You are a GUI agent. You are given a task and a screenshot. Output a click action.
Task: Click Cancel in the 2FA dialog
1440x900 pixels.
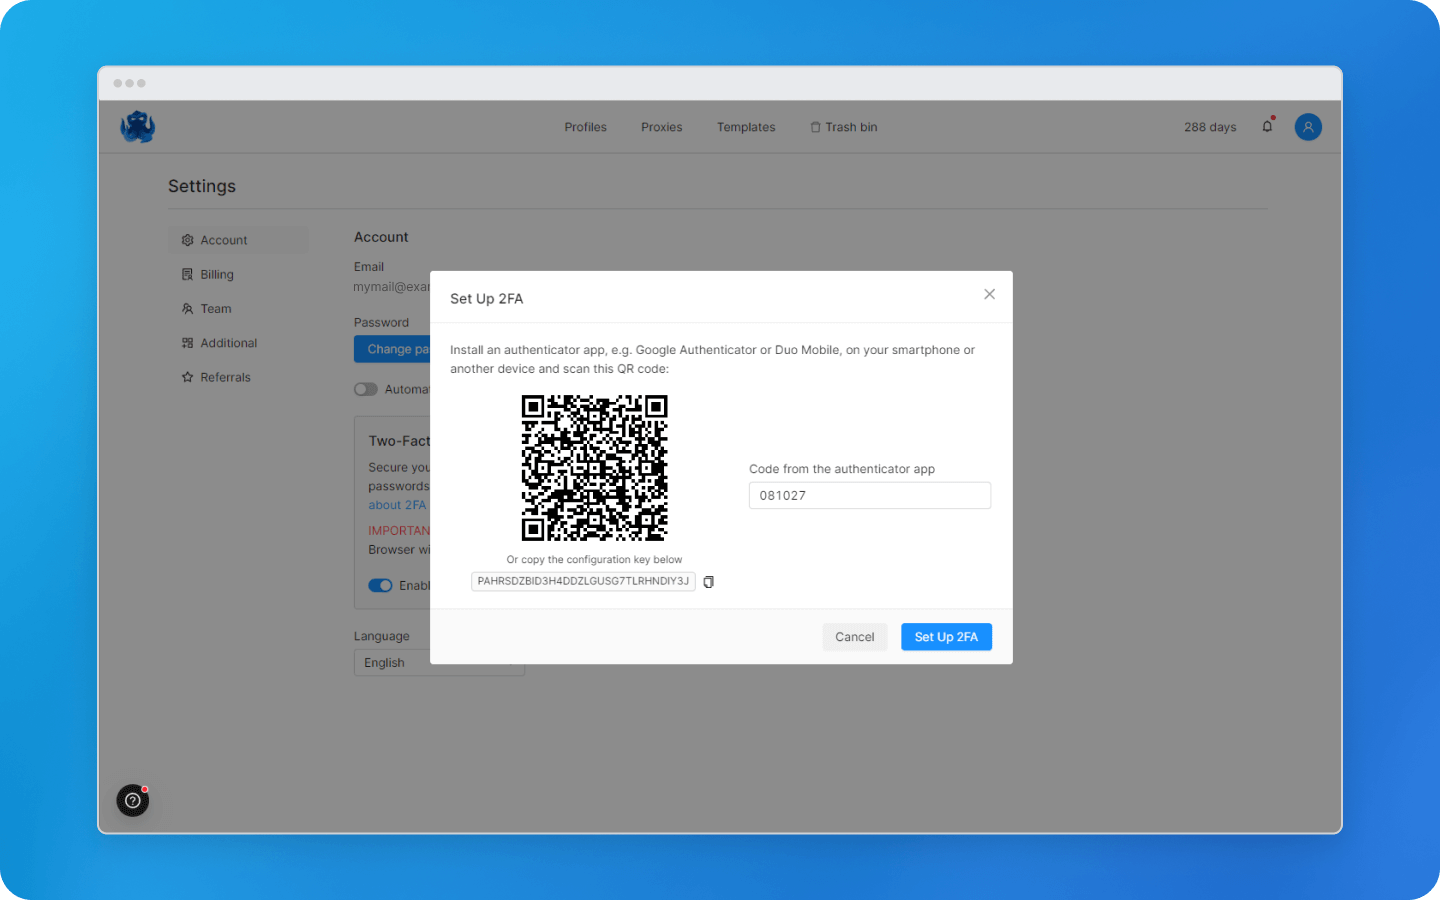coord(855,636)
